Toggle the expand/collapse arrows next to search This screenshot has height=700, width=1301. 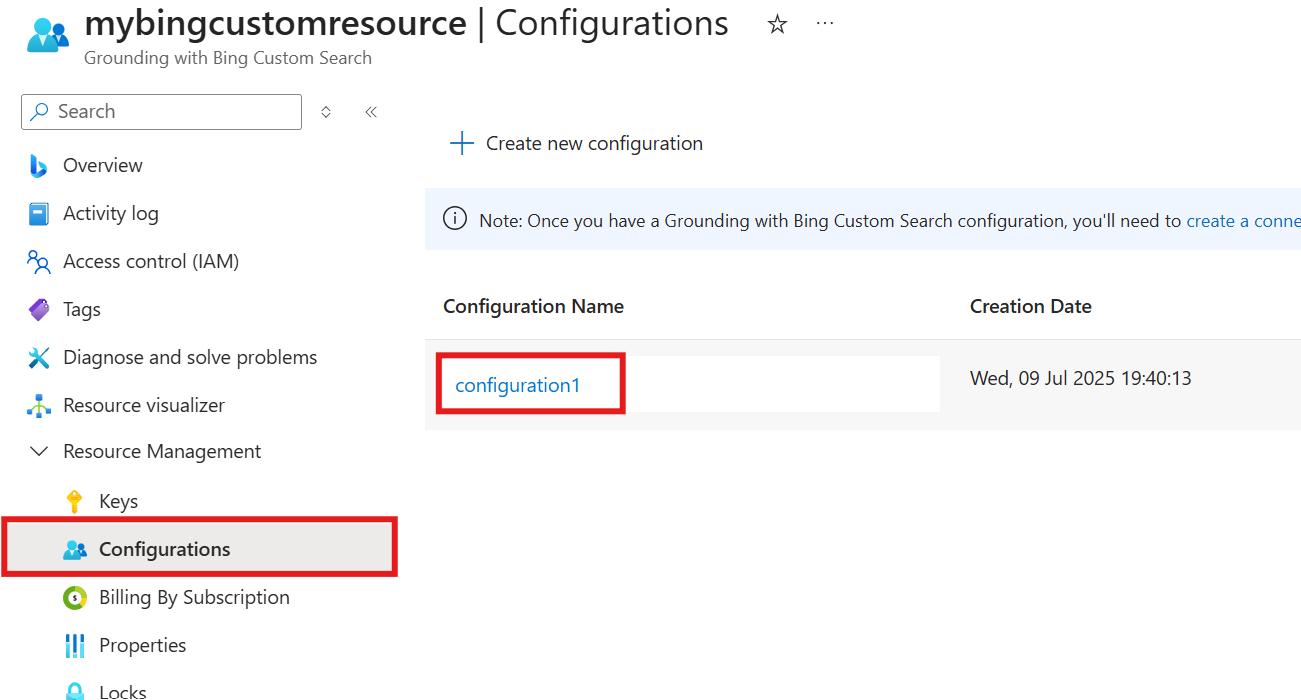pos(326,112)
